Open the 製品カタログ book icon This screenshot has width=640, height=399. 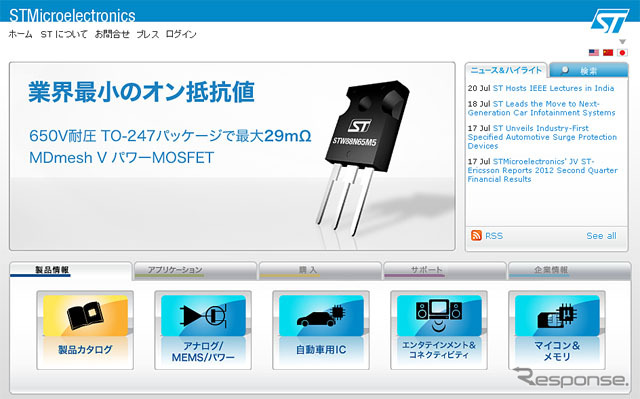[x=85, y=316]
